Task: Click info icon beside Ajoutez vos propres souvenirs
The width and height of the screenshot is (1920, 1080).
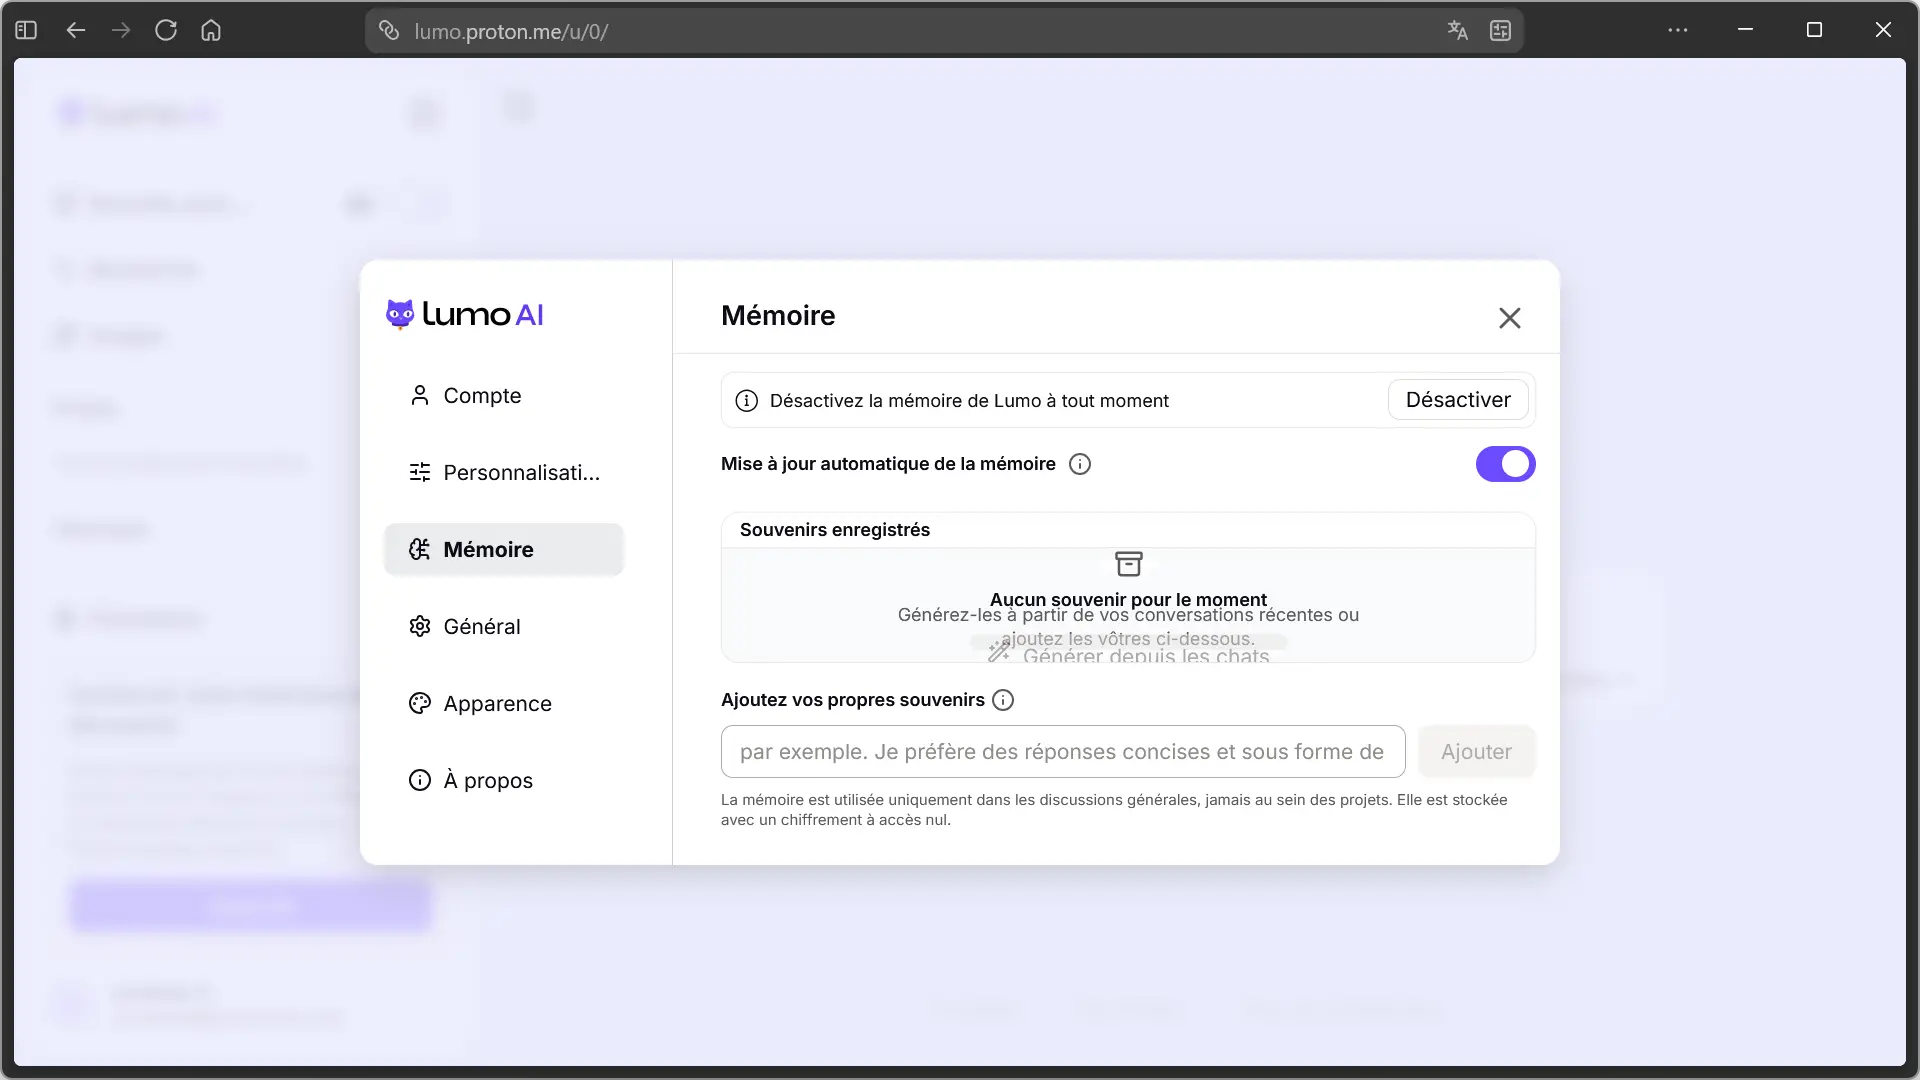Action: [x=1003, y=700]
